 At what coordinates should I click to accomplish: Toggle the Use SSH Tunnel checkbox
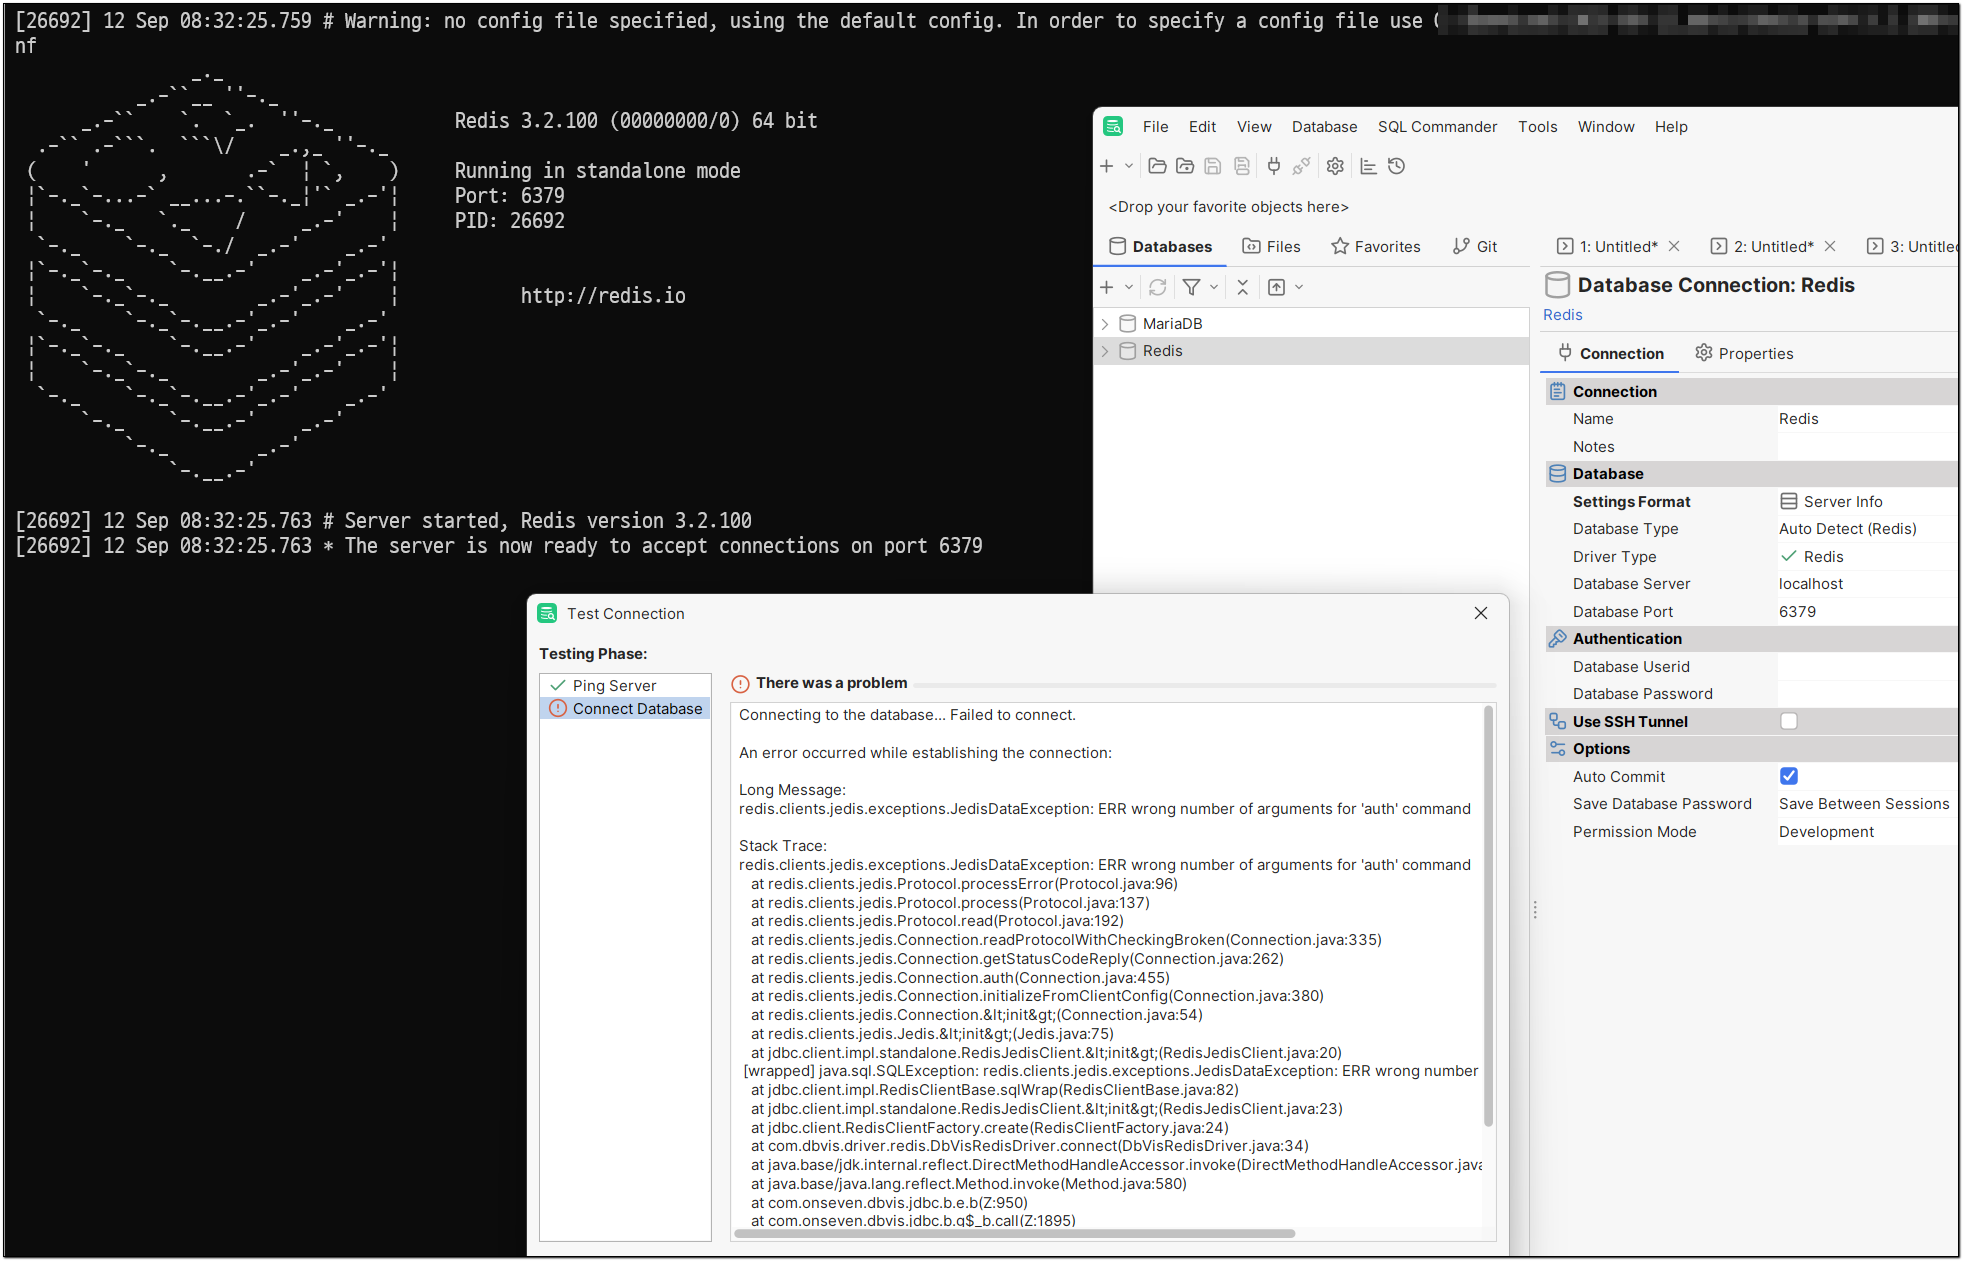(x=1789, y=721)
